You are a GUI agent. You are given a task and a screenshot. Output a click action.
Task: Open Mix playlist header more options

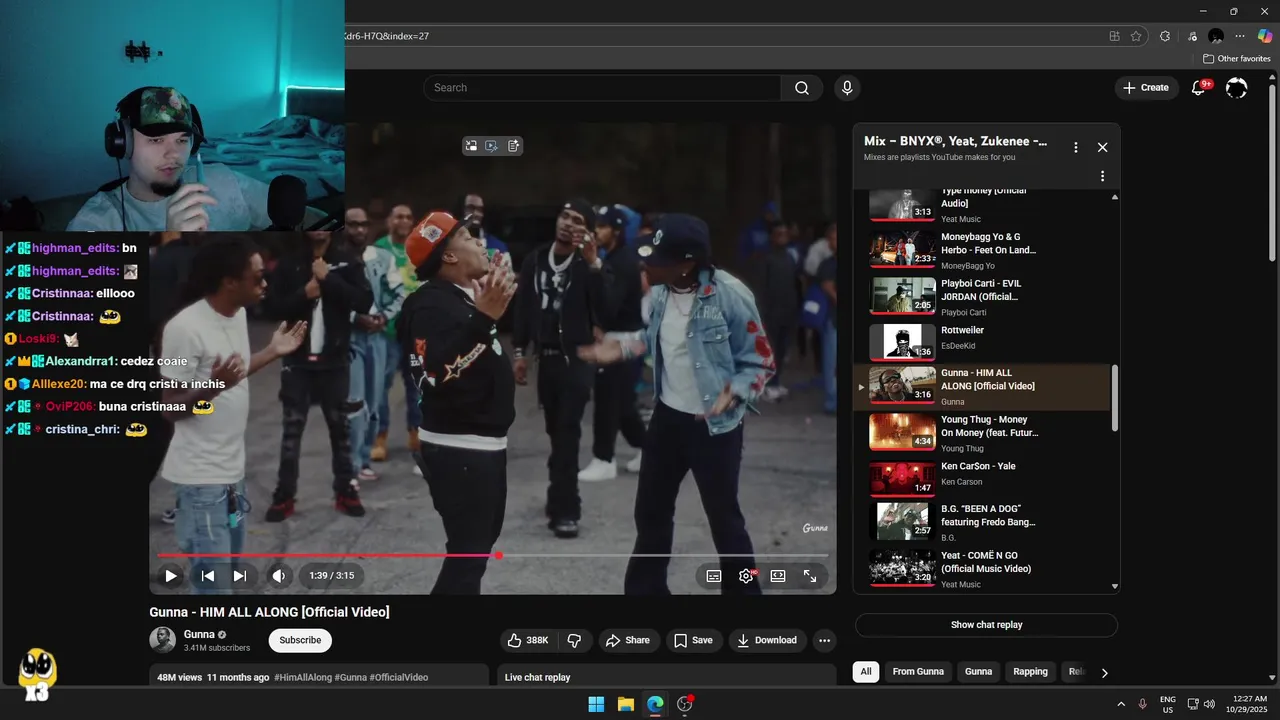pyautogui.click(x=1076, y=147)
